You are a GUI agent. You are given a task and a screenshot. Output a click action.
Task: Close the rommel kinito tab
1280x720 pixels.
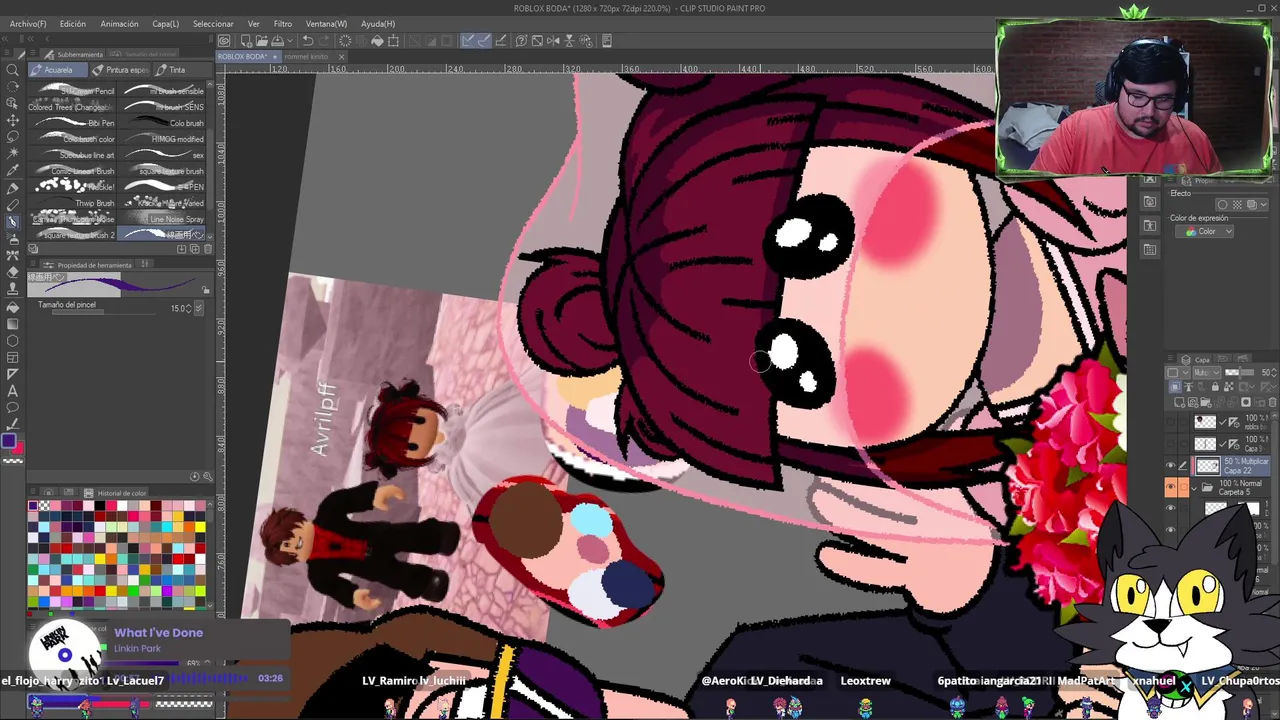[x=342, y=56]
